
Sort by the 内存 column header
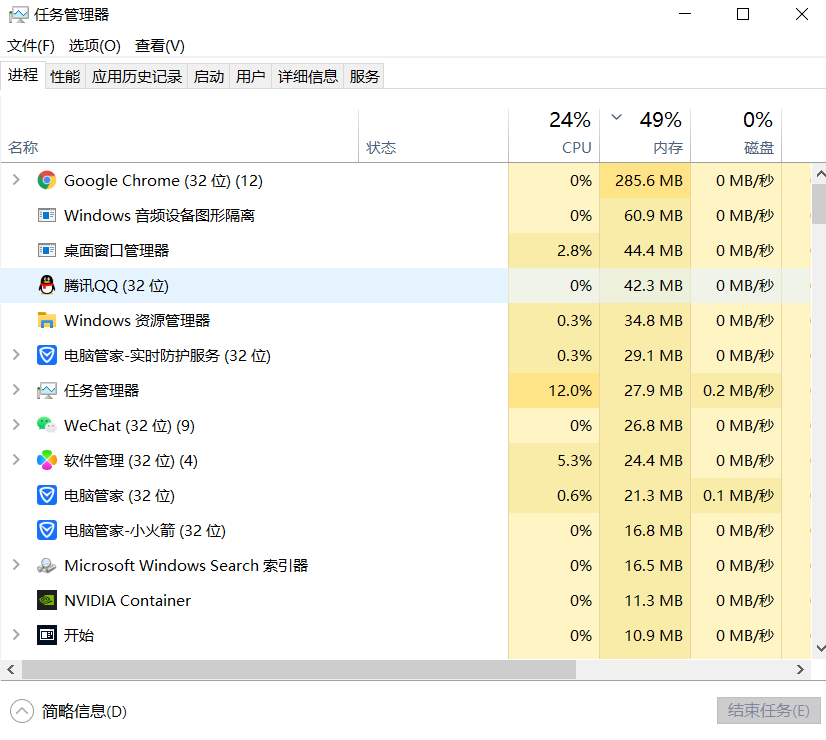click(645, 135)
